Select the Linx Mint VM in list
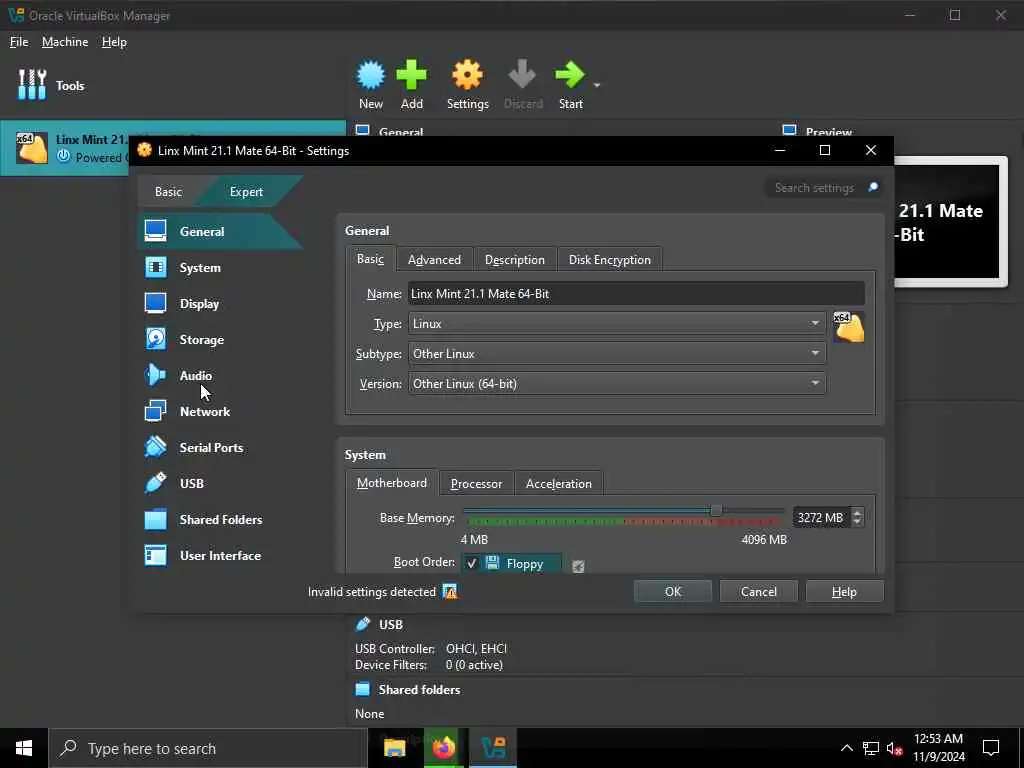 pyautogui.click(x=173, y=148)
